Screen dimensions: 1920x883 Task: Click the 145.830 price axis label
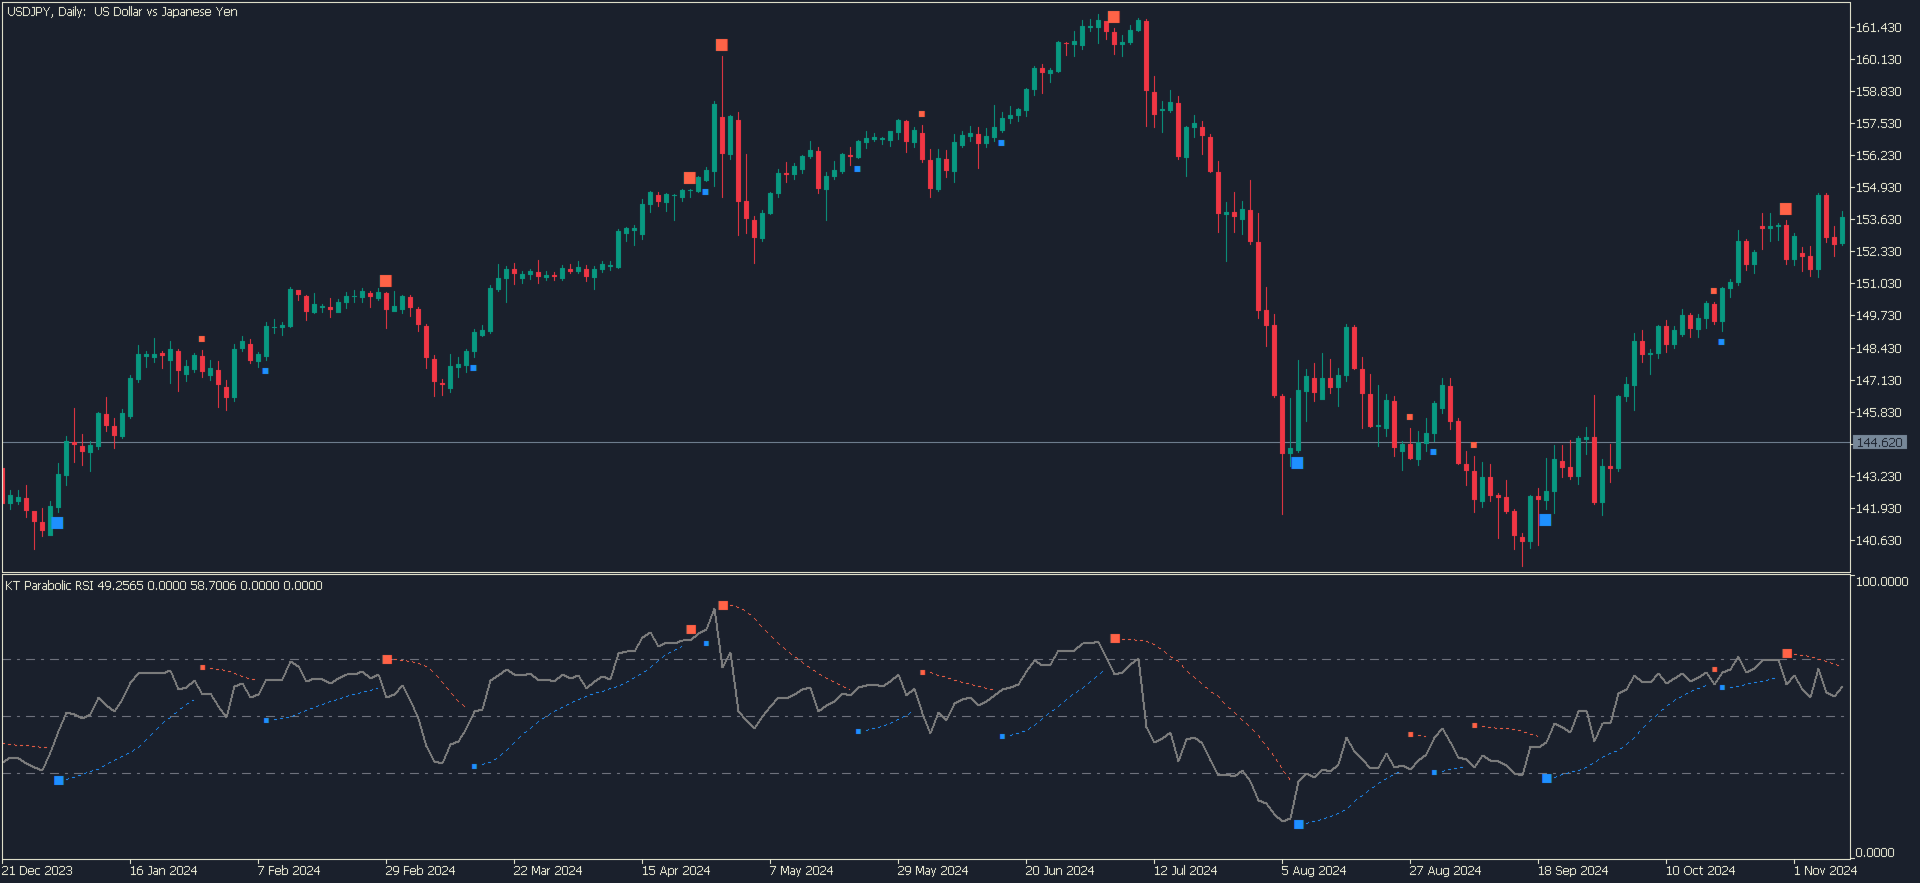pyautogui.click(x=1878, y=413)
